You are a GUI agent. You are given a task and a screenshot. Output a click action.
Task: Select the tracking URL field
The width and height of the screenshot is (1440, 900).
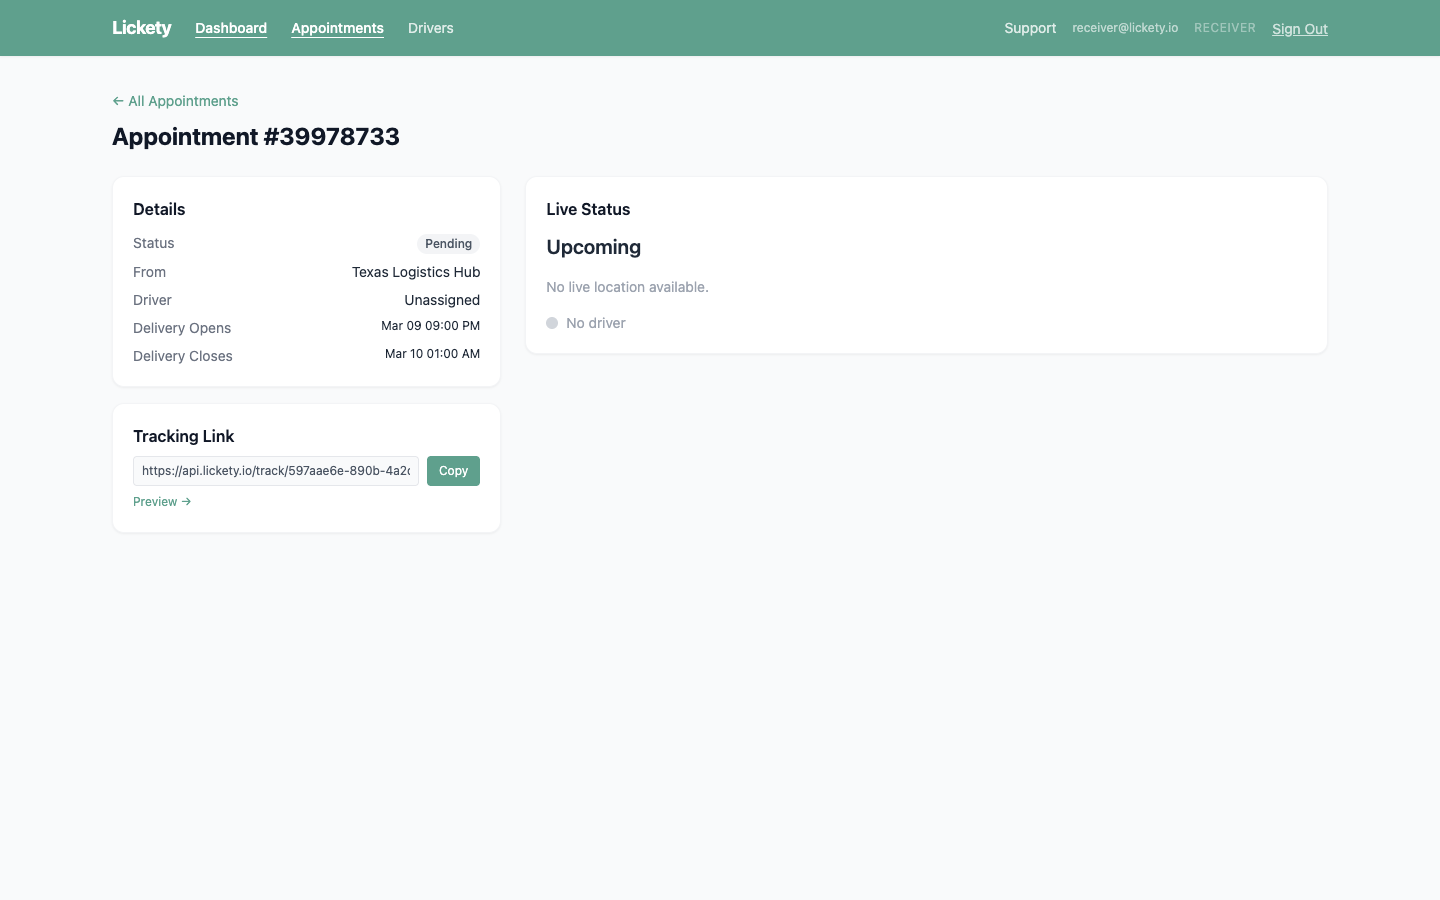tap(276, 471)
